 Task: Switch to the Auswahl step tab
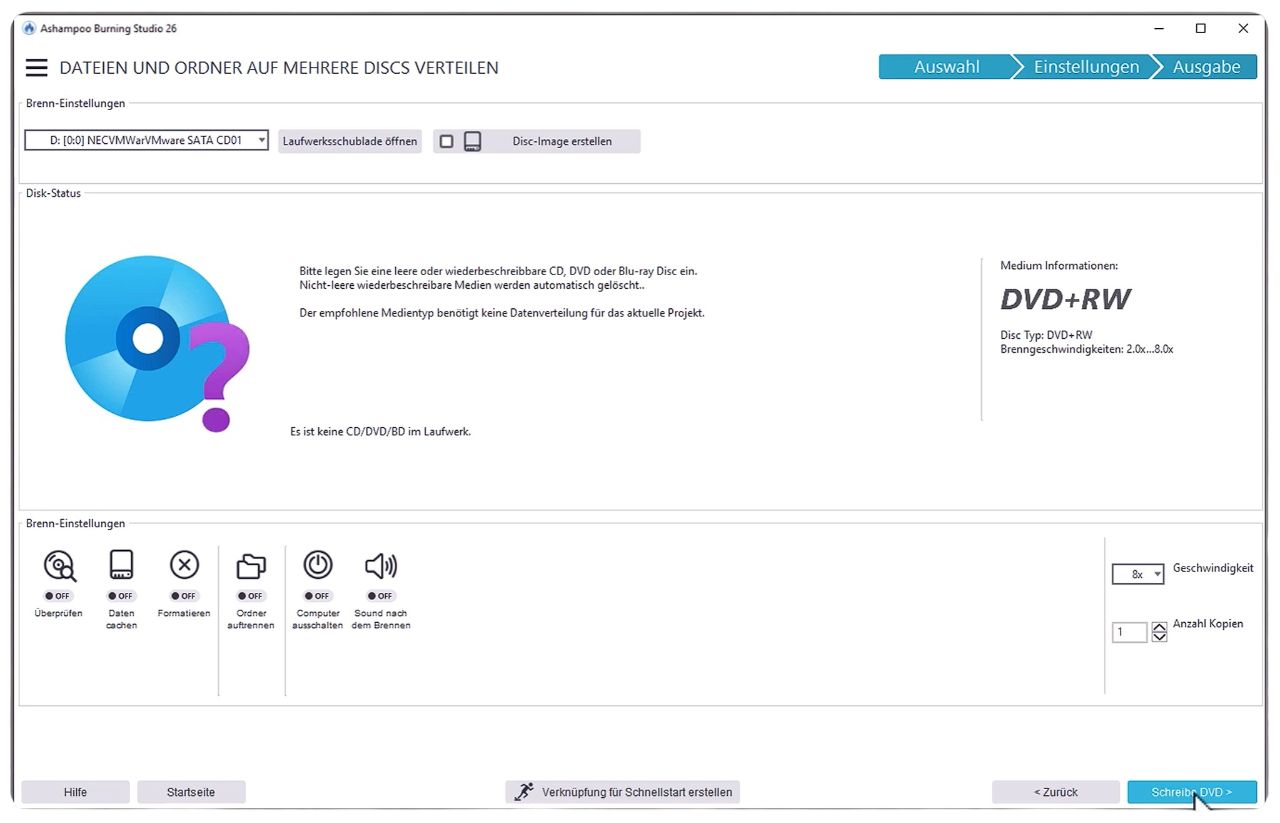[946, 67]
